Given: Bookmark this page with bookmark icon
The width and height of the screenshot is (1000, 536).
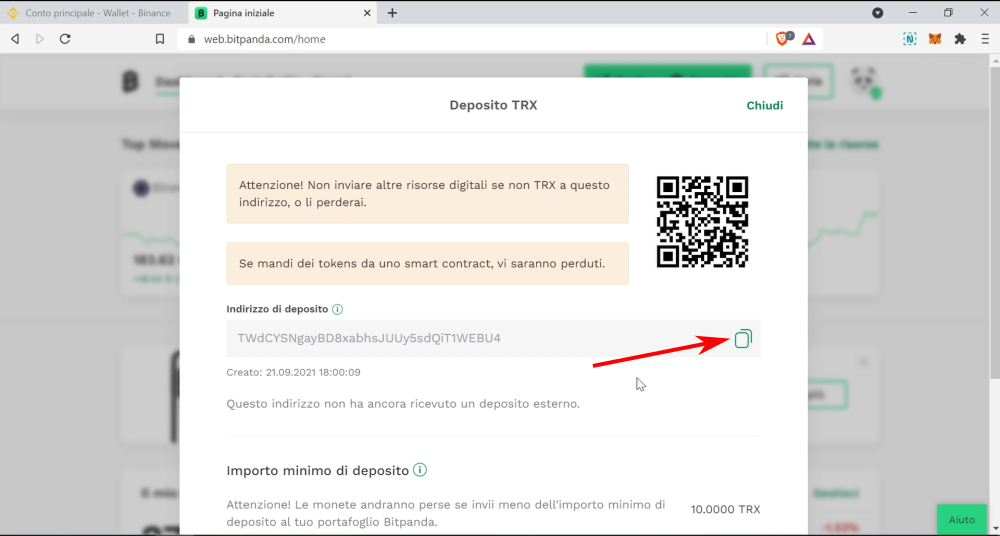Looking at the screenshot, I should point(160,39).
